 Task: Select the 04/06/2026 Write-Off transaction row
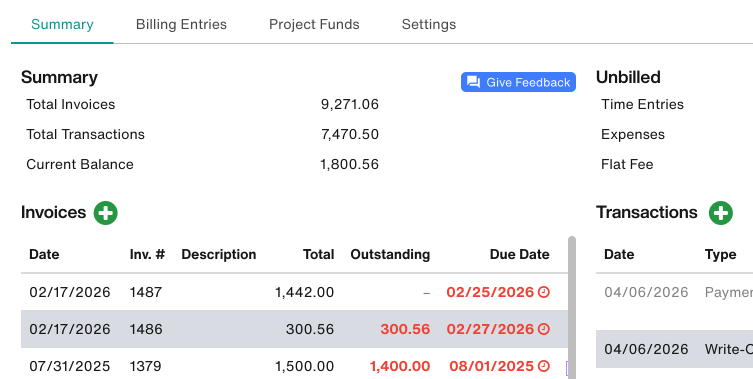point(675,349)
